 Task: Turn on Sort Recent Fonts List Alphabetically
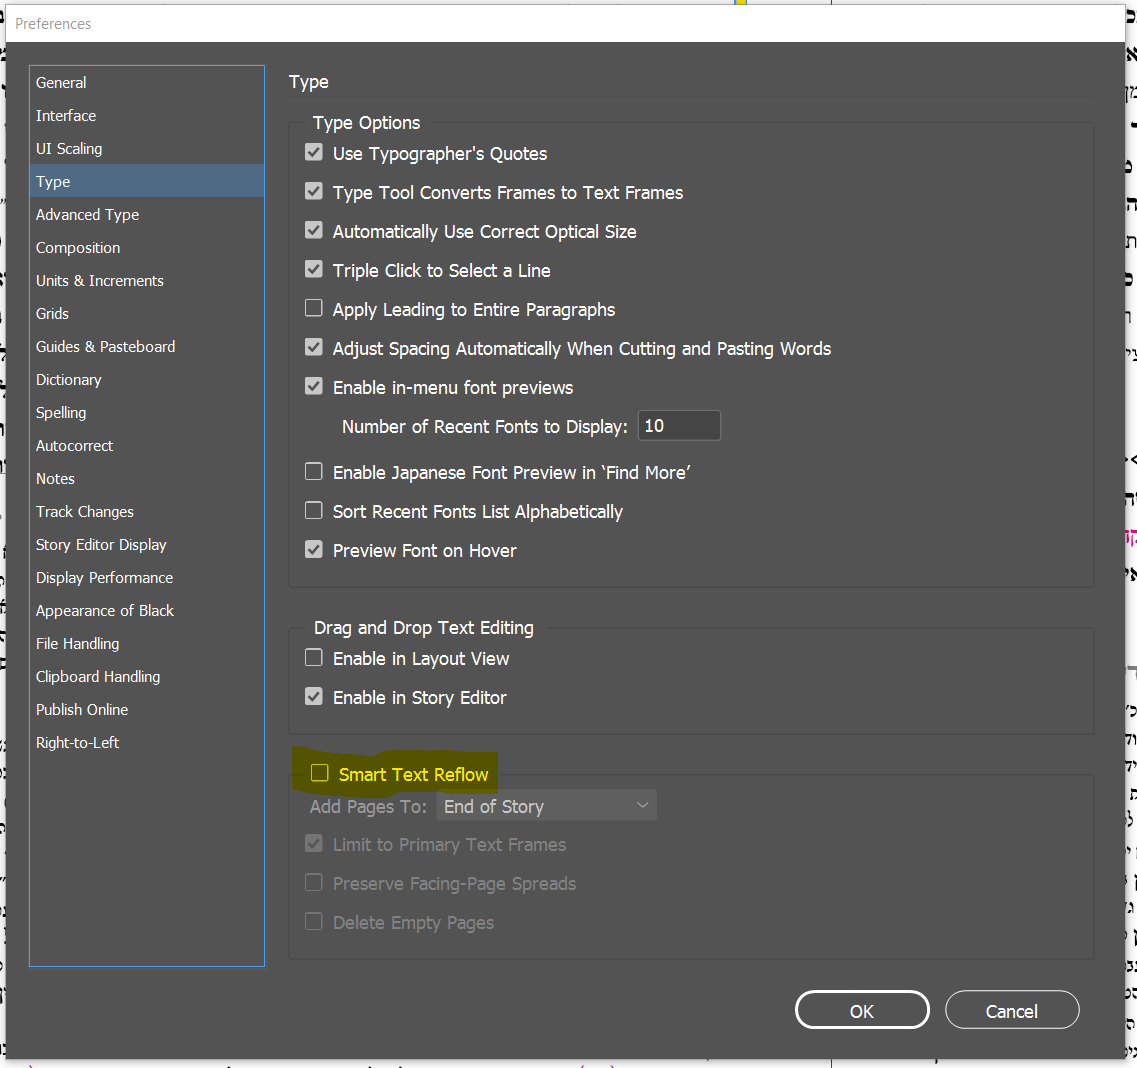tap(314, 511)
